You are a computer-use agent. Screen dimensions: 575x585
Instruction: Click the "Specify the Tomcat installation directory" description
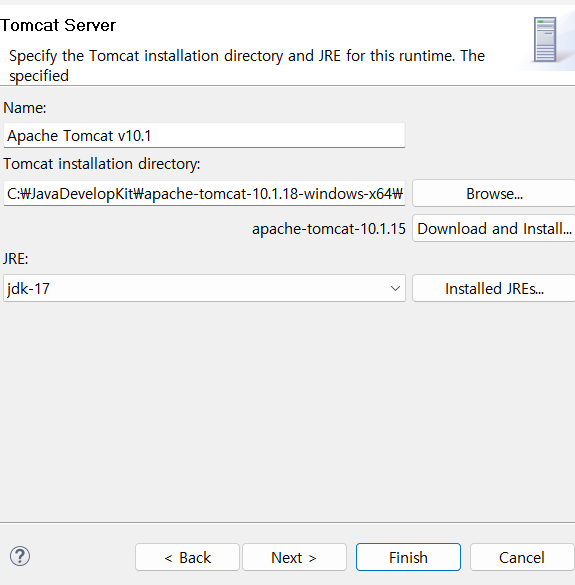pos(247,65)
